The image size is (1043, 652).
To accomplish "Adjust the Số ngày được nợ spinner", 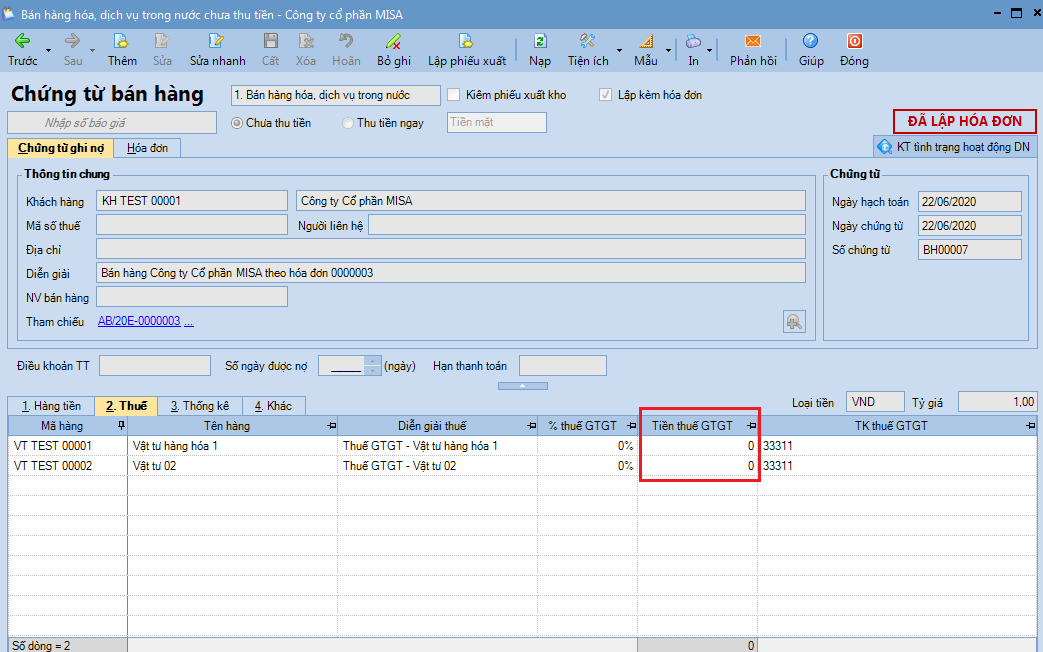I will click(x=372, y=366).
